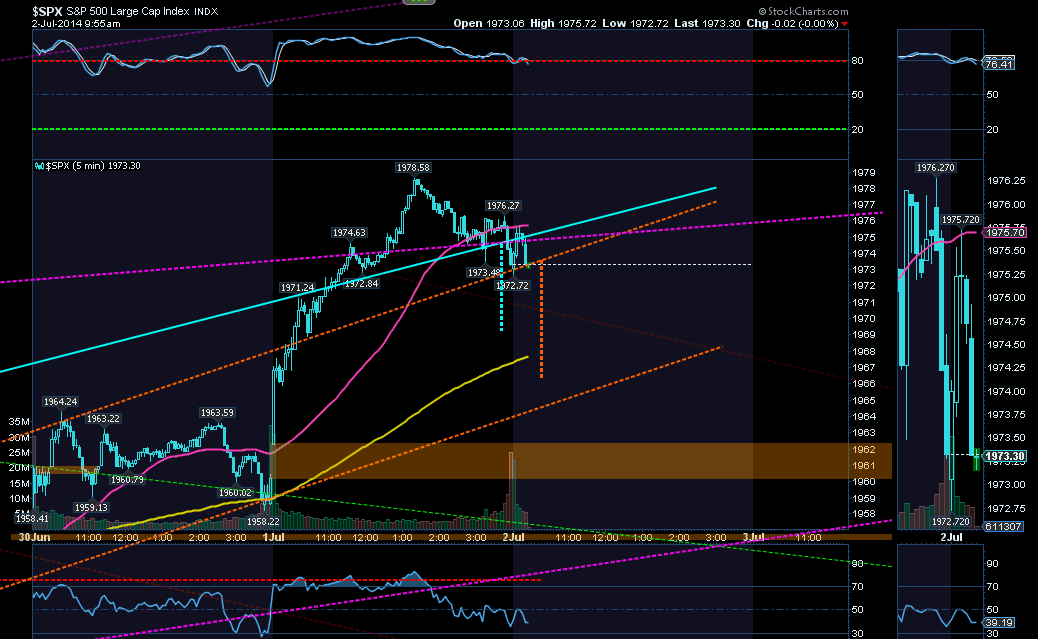The width and height of the screenshot is (1038, 639).
Task: Click the Last 1973.30 header value
Action: coord(707,23)
